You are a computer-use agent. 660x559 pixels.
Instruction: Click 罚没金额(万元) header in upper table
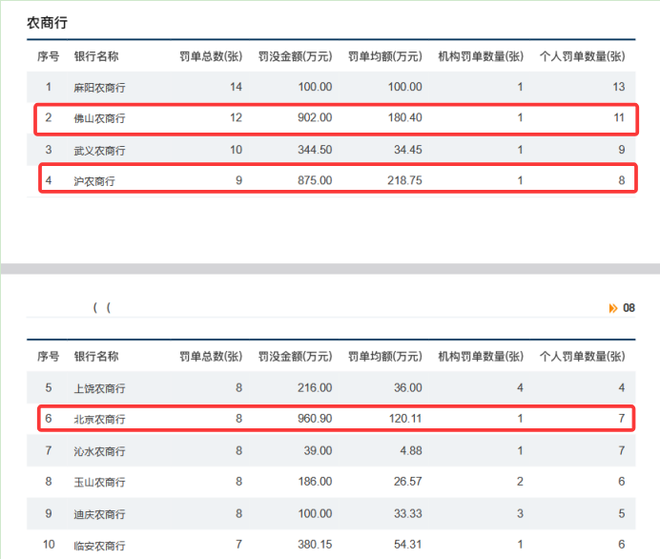tap(295, 56)
